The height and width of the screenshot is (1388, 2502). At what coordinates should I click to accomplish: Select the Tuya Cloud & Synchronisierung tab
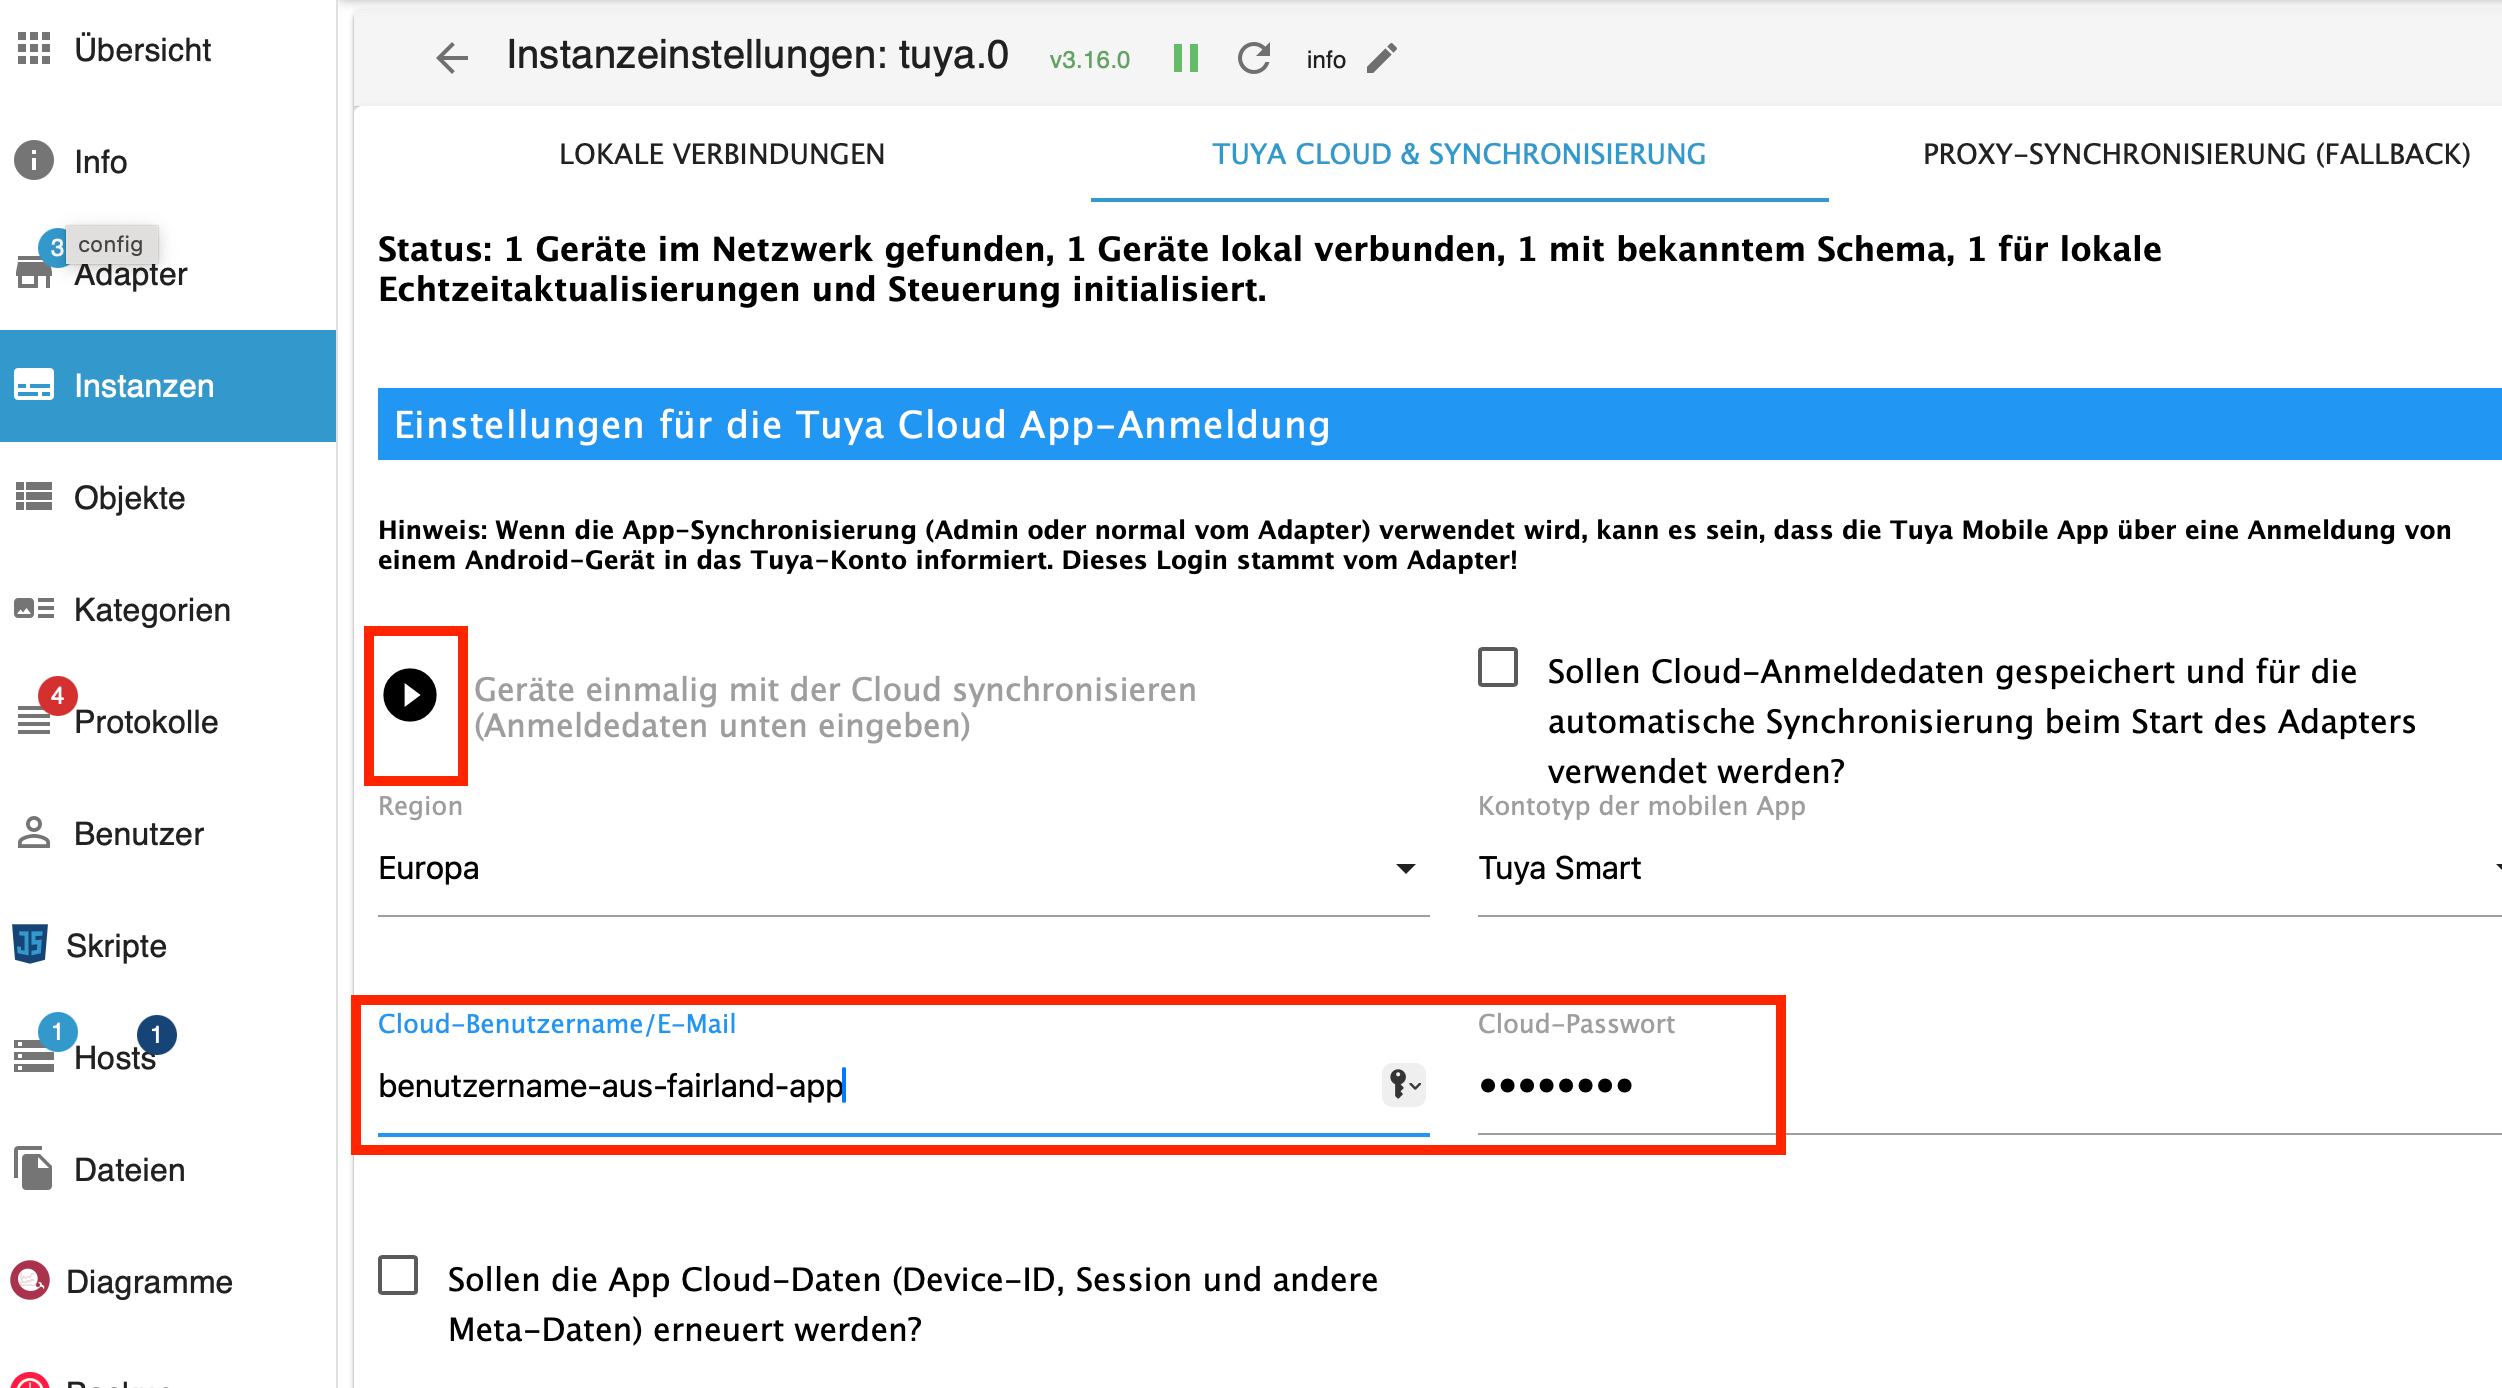click(1458, 154)
